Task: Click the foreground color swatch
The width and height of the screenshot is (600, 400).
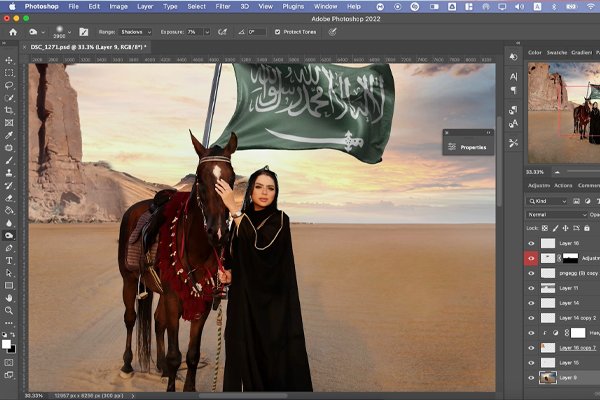Action: (x=6, y=344)
